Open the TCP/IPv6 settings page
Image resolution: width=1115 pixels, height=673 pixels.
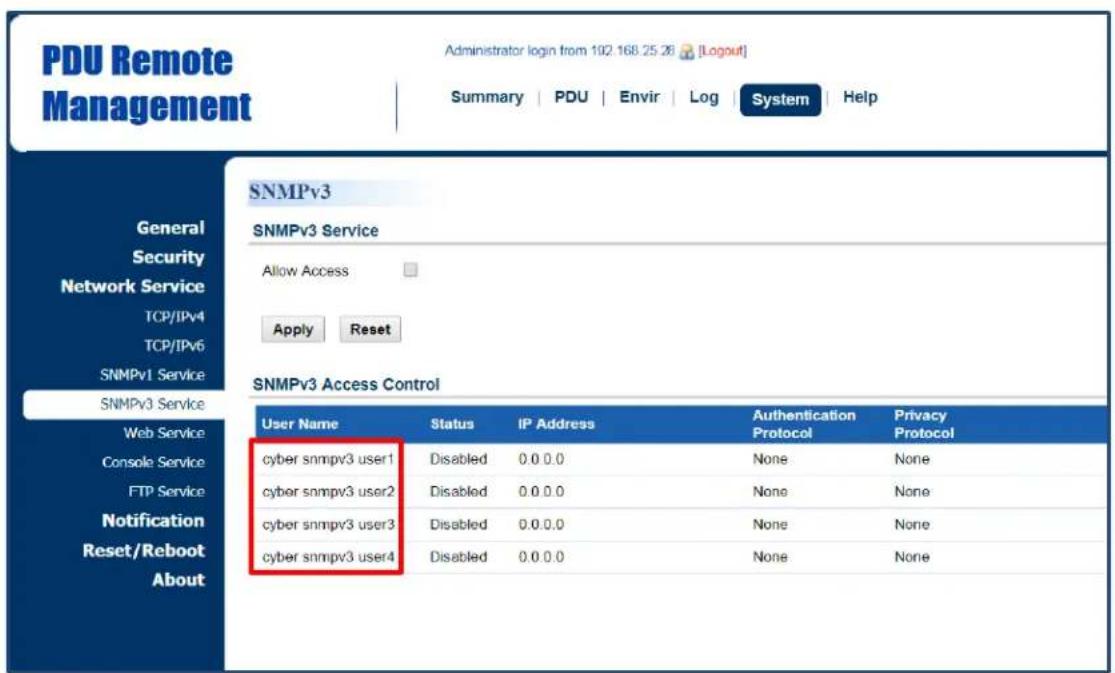[x=174, y=346]
